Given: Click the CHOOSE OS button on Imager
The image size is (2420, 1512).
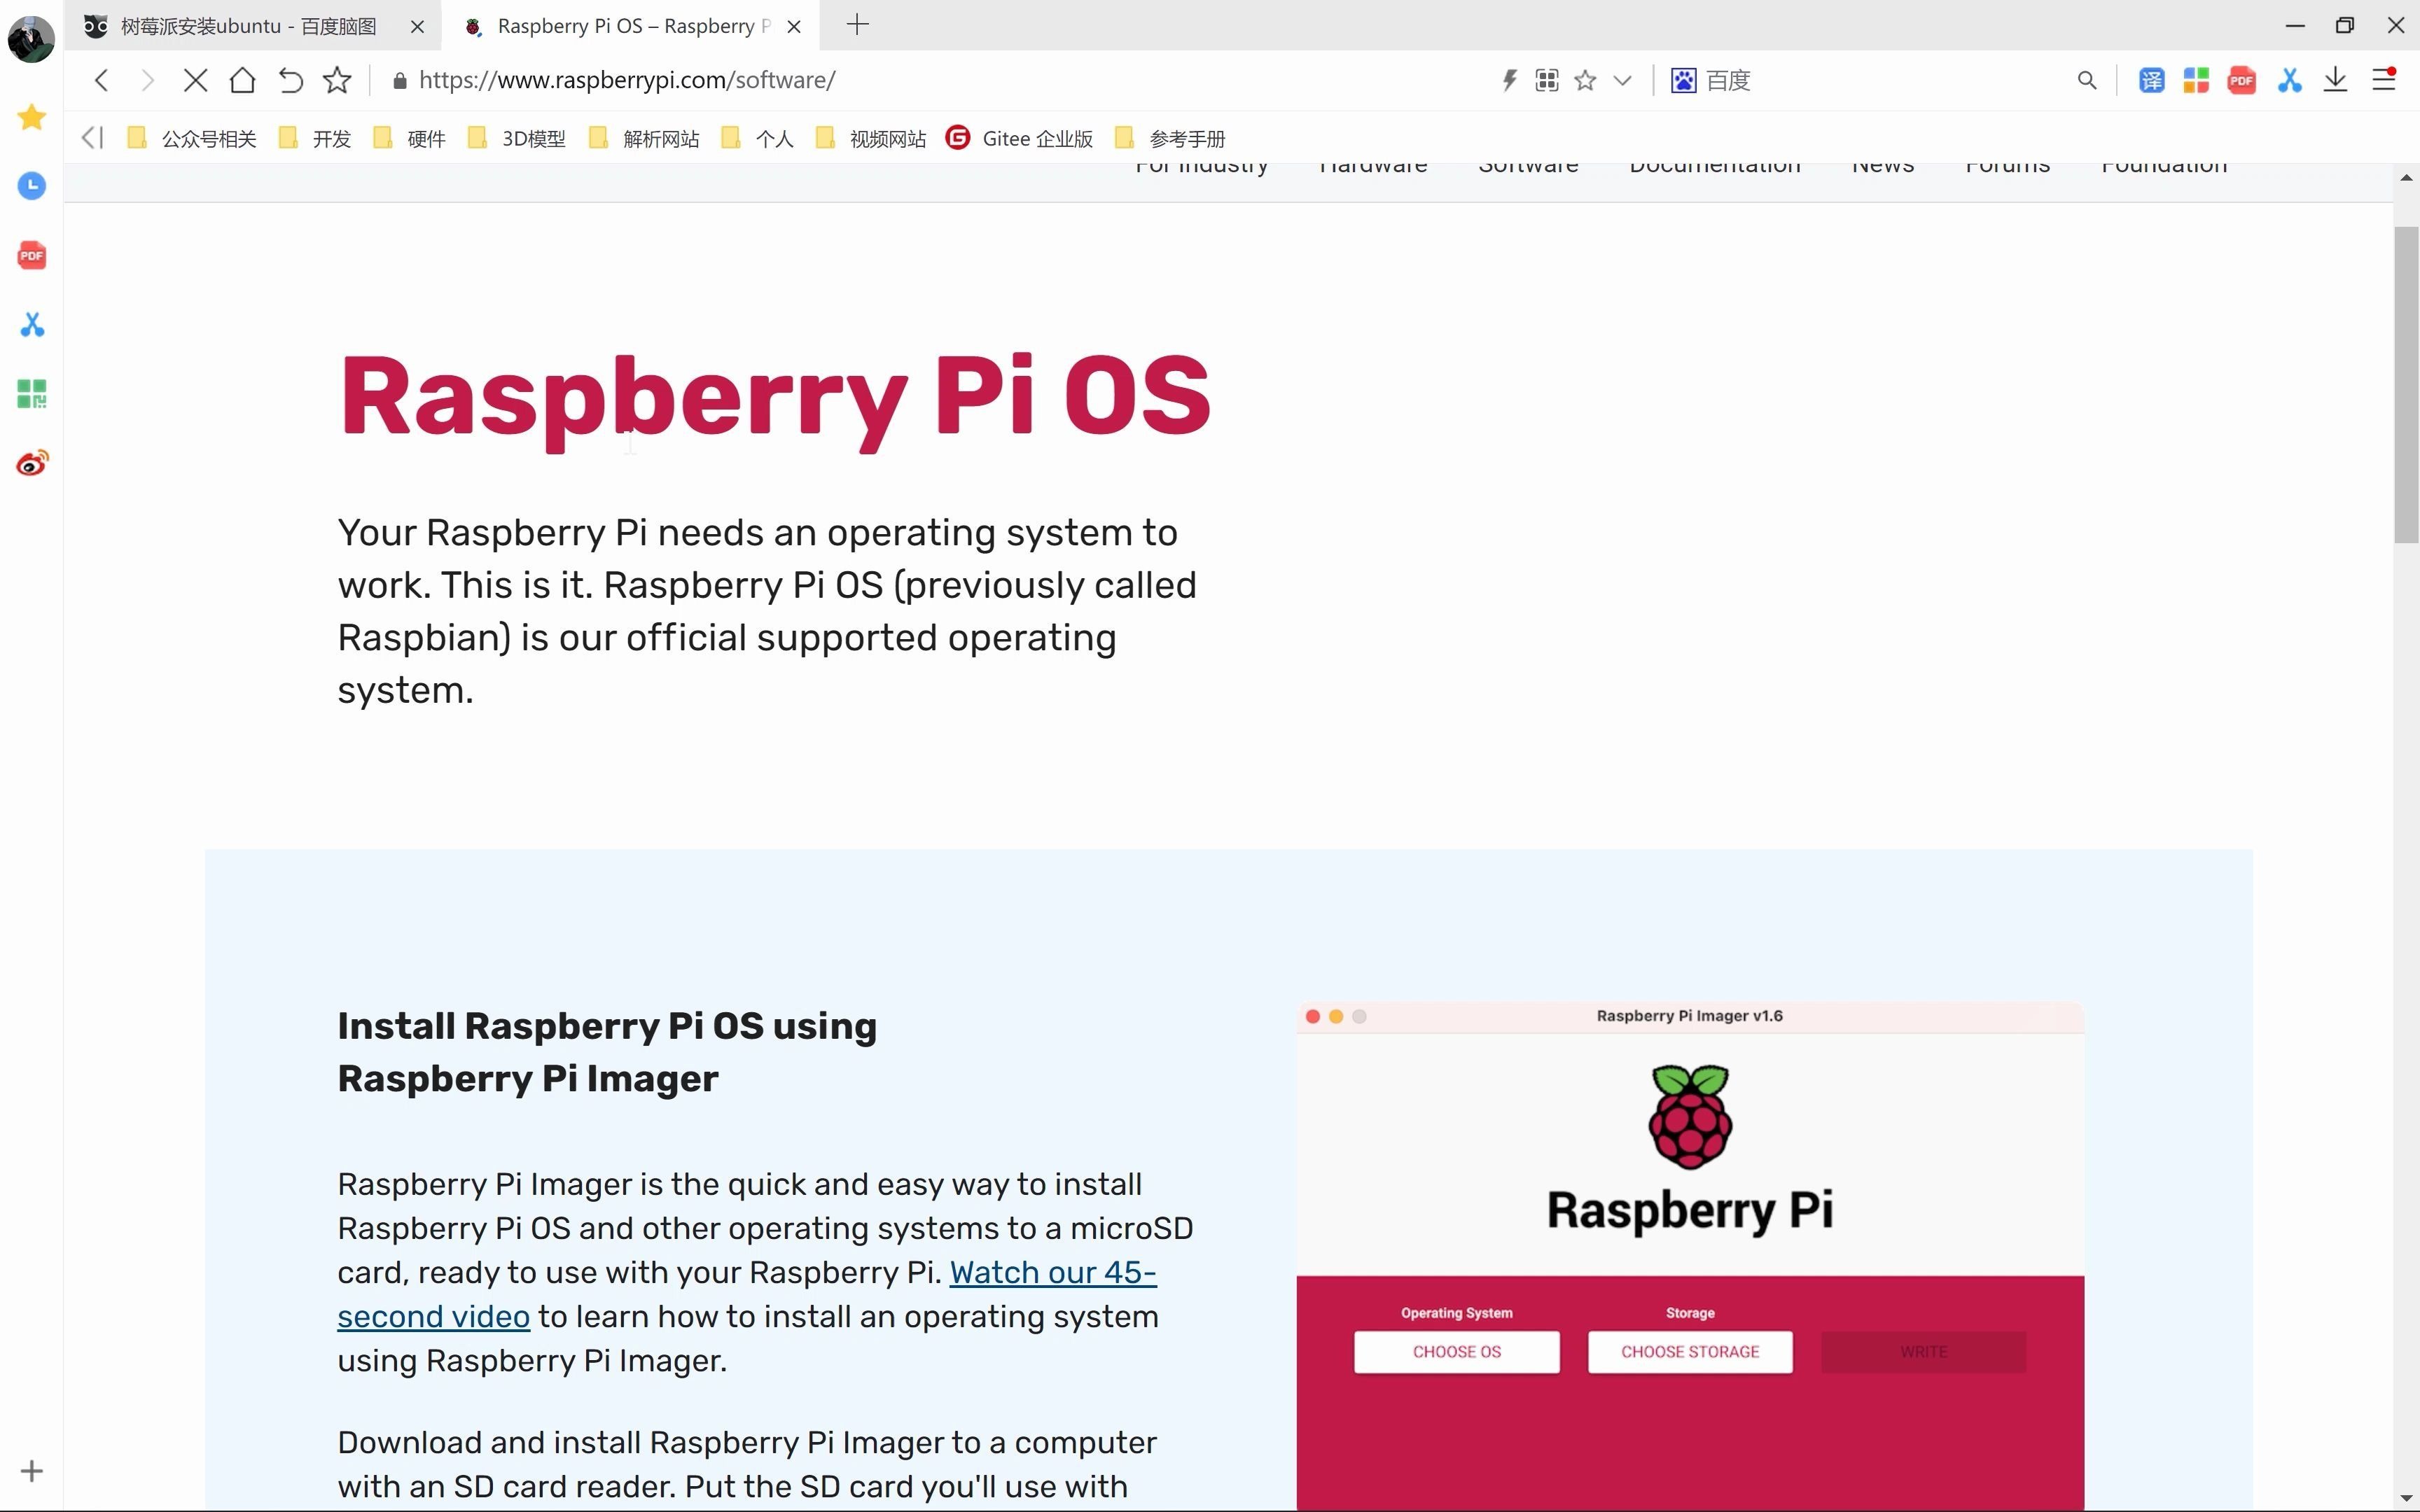Looking at the screenshot, I should click(x=1456, y=1352).
